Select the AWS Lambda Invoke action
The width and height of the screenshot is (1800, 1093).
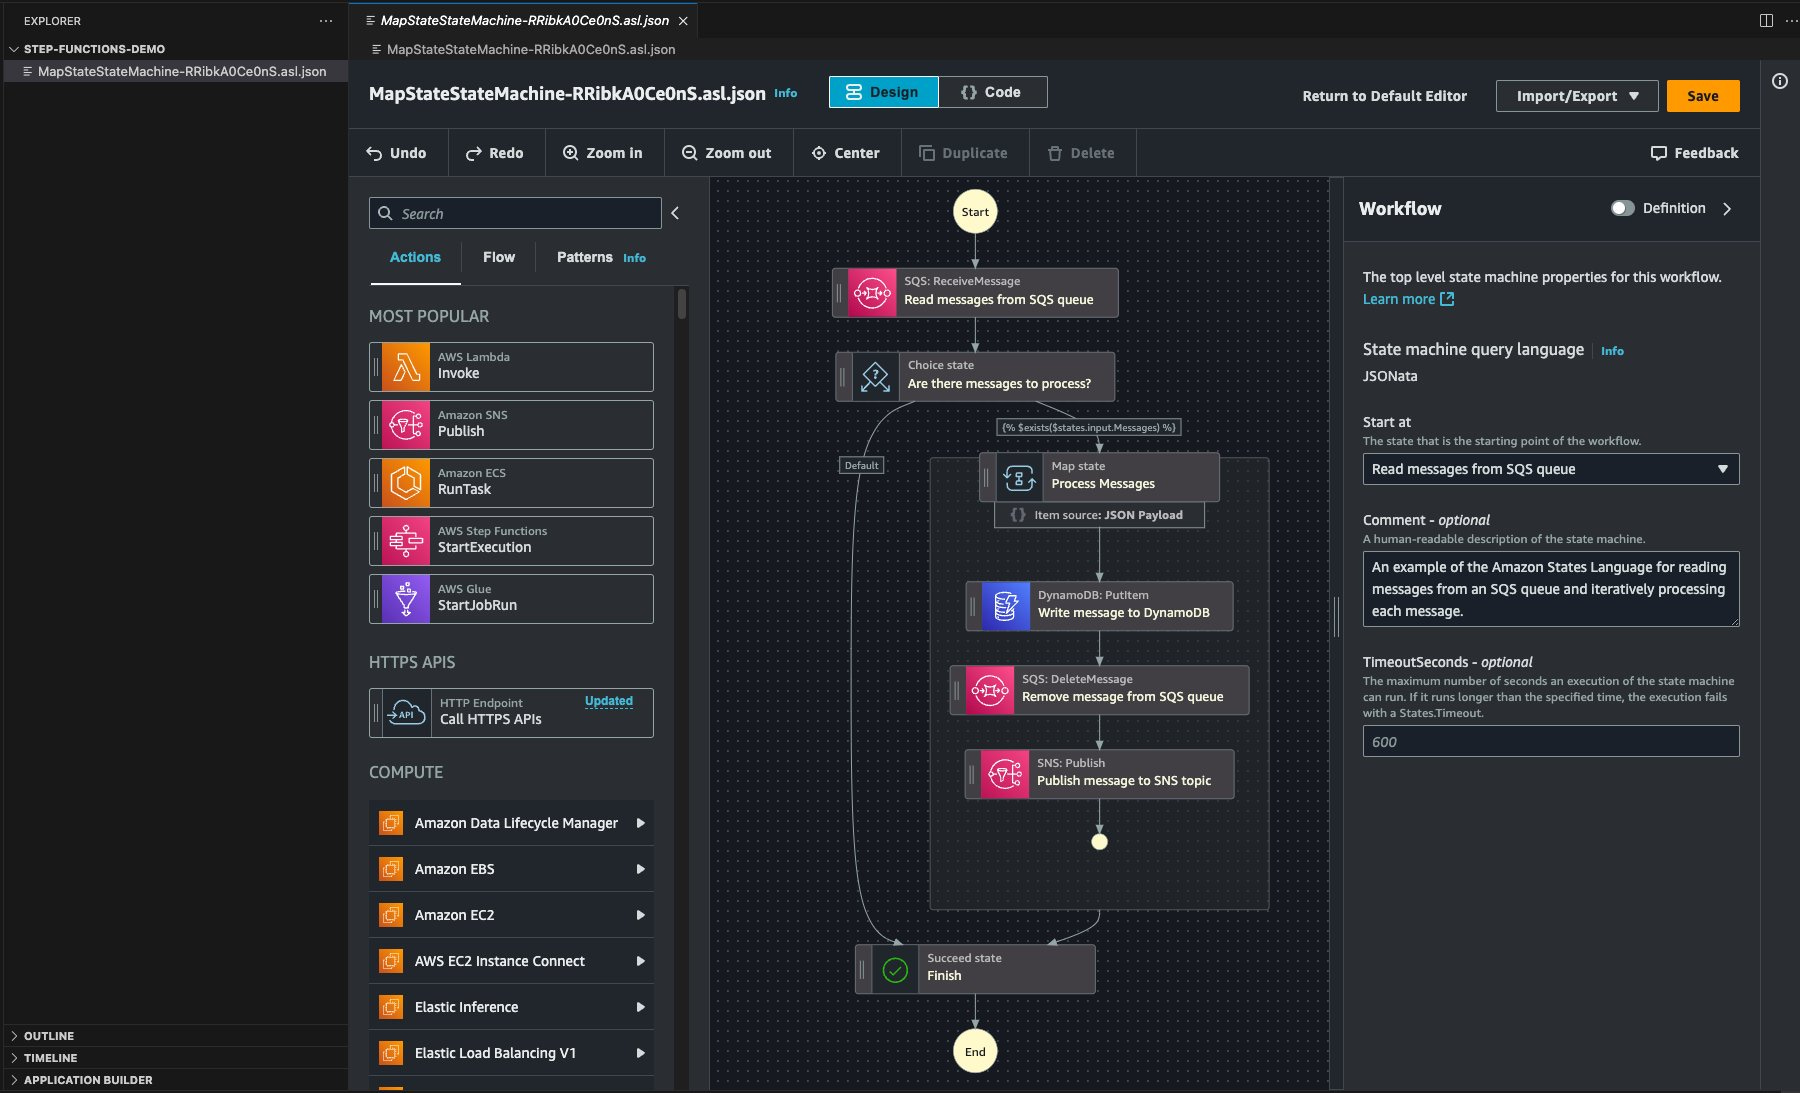(x=510, y=366)
